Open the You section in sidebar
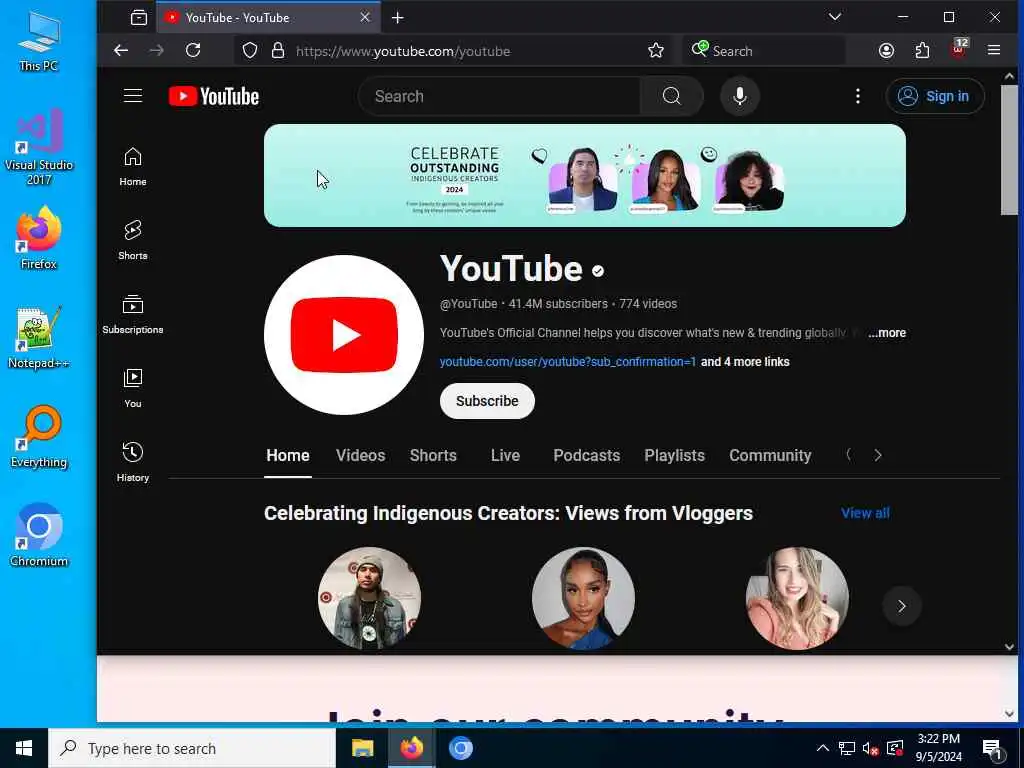The width and height of the screenshot is (1024, 768). 133,389
